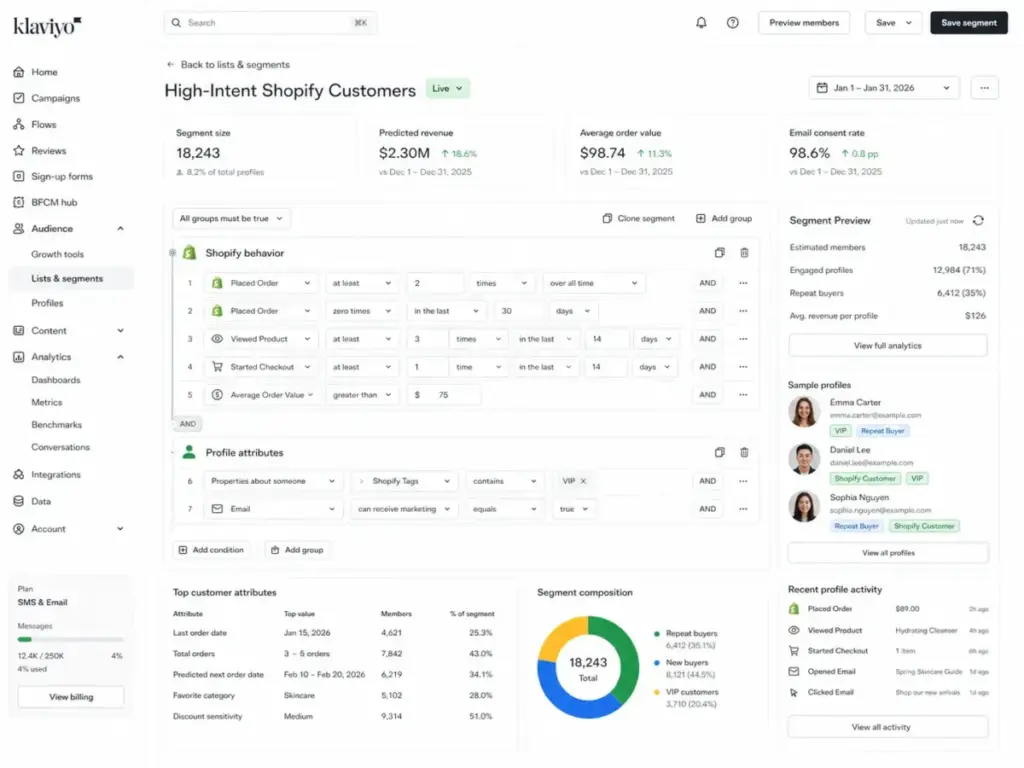The height and width of the screenshot is (768, 1024).
Task: Open Dashboards under Analytics
Action: [x=56, y=380]
